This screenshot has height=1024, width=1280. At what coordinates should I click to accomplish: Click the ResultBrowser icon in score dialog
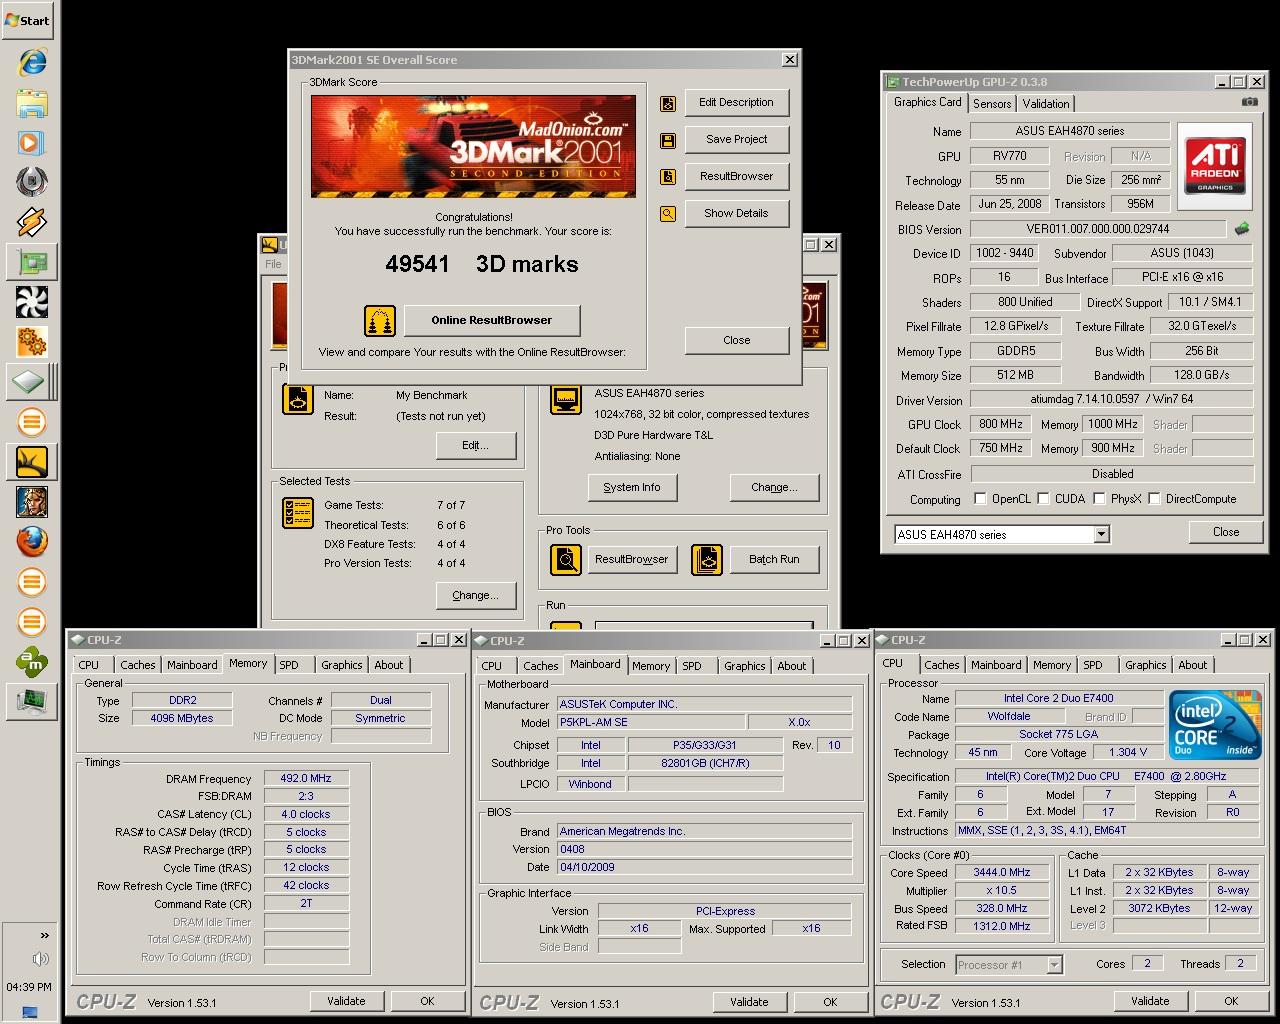(x=668, y=177)
